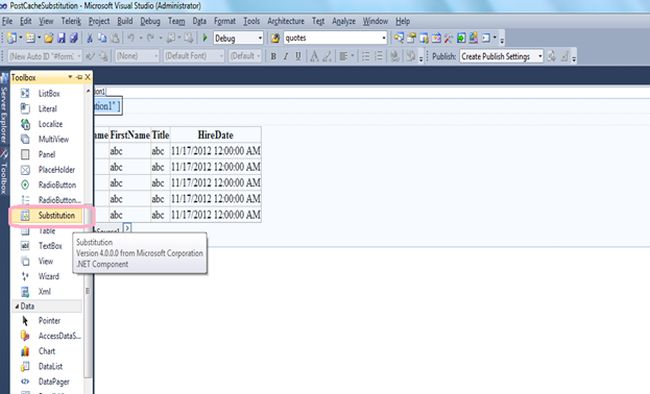Screen dimensions: 650x394
Task: Select the ListBox control in Toolbox
Action: click(x=47, y=94)
